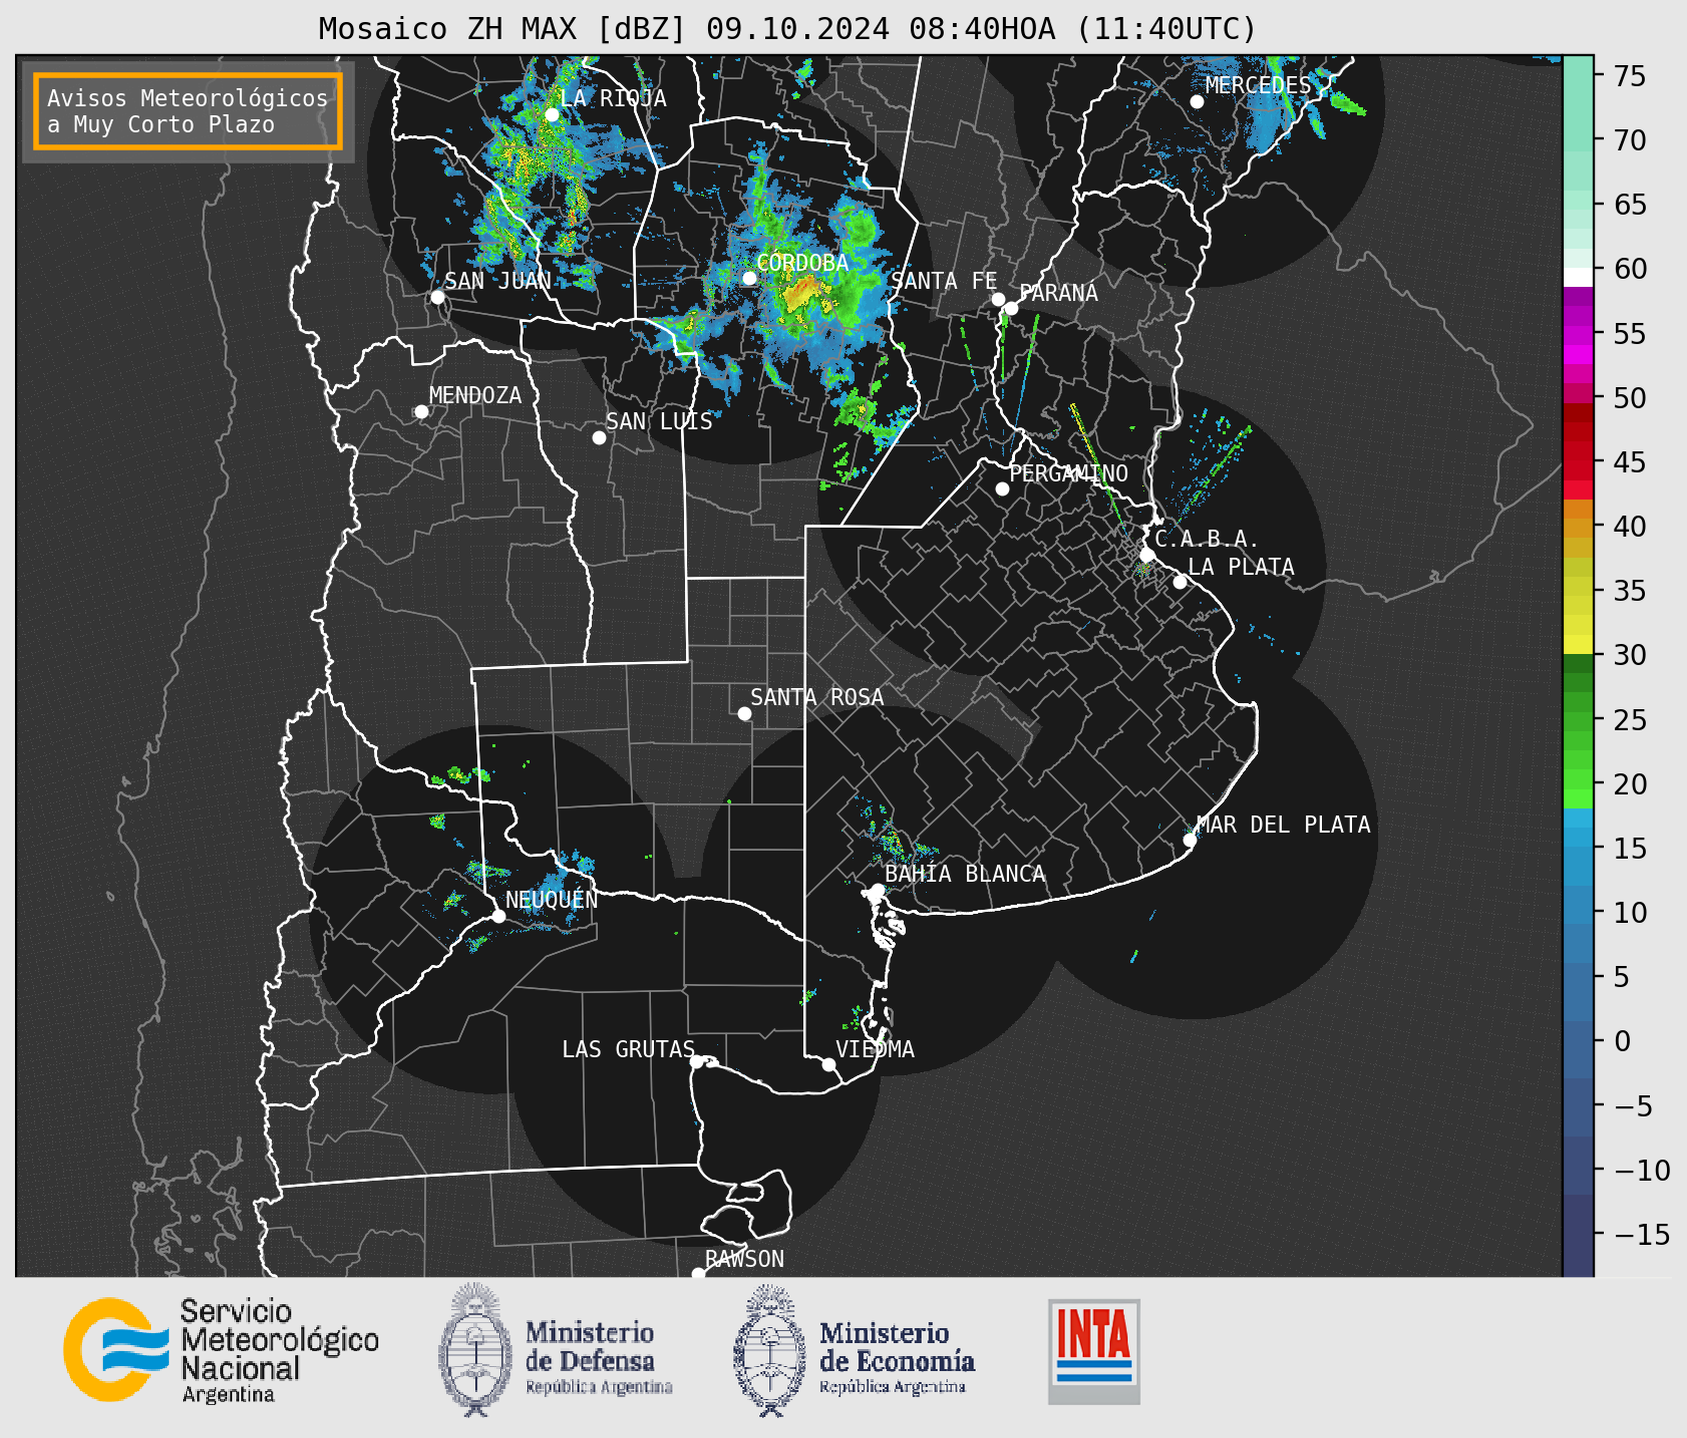1687x1438 pixels.
Task: Select the PERGAMINO city label
Action: pyautogui.click(x=1069, y=474)
